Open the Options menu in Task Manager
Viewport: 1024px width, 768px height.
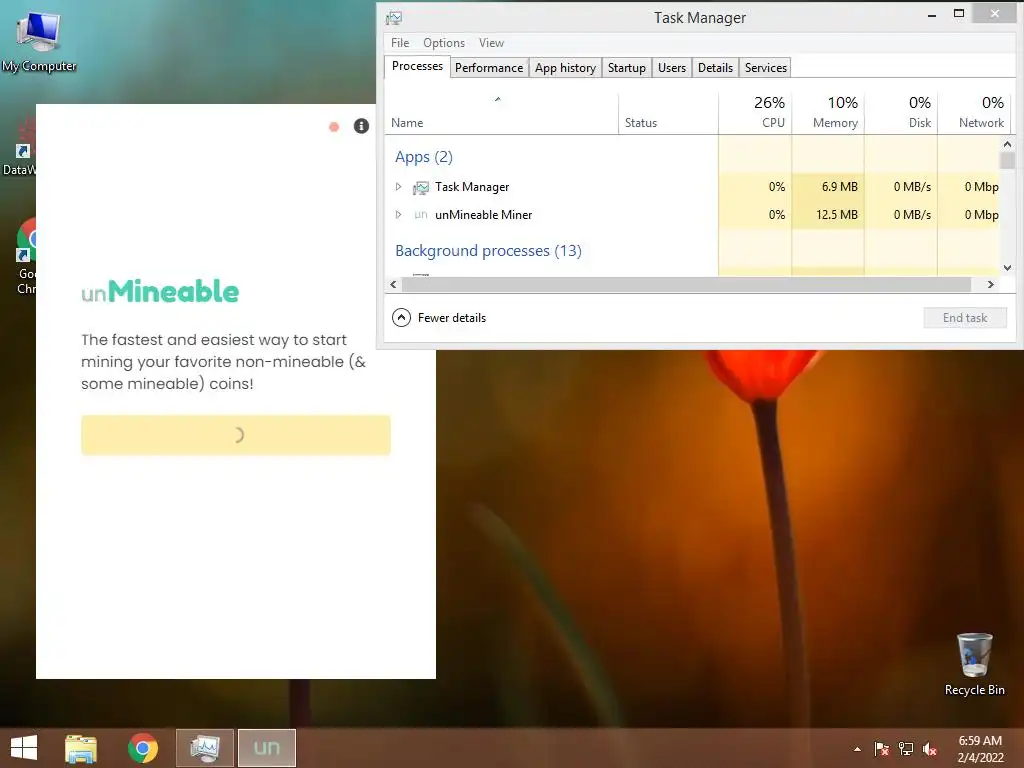[x=444, y=42]
